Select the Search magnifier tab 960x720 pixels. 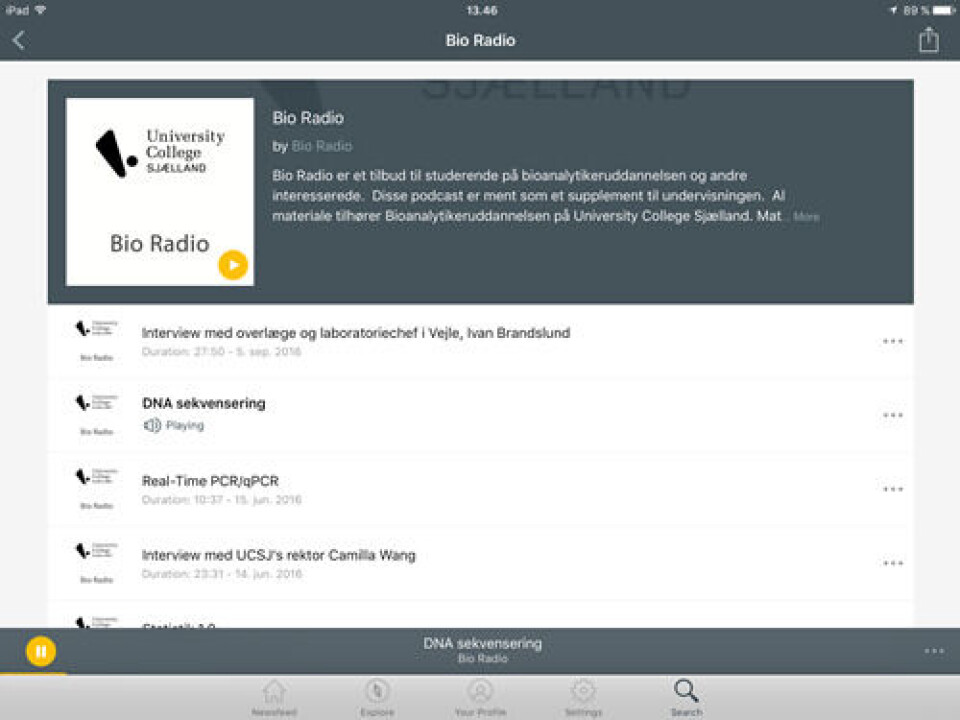point(686,697)
